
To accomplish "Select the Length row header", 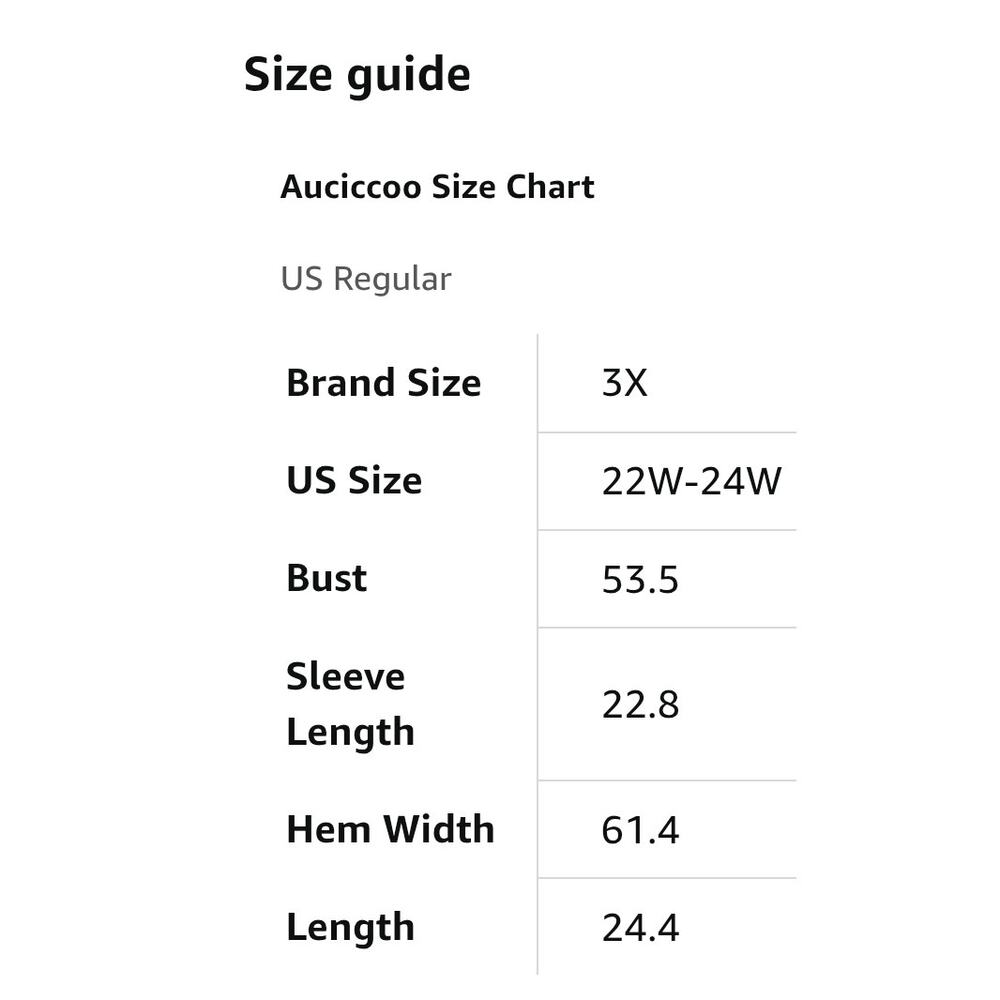I will click(x=351, y=927).
